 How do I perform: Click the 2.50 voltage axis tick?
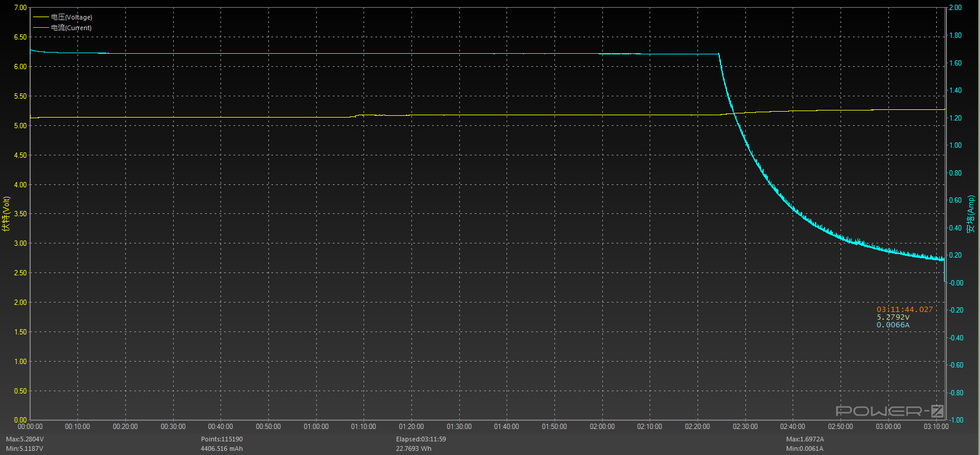coord(20,273)
